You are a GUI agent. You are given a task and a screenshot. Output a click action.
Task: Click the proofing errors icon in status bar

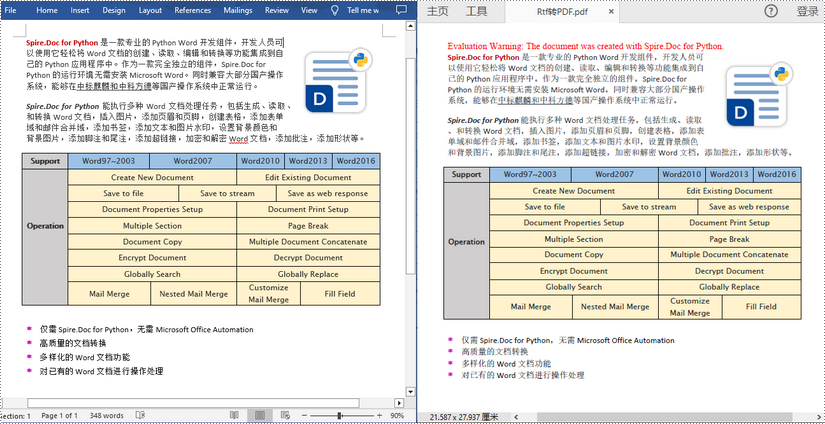140,415
